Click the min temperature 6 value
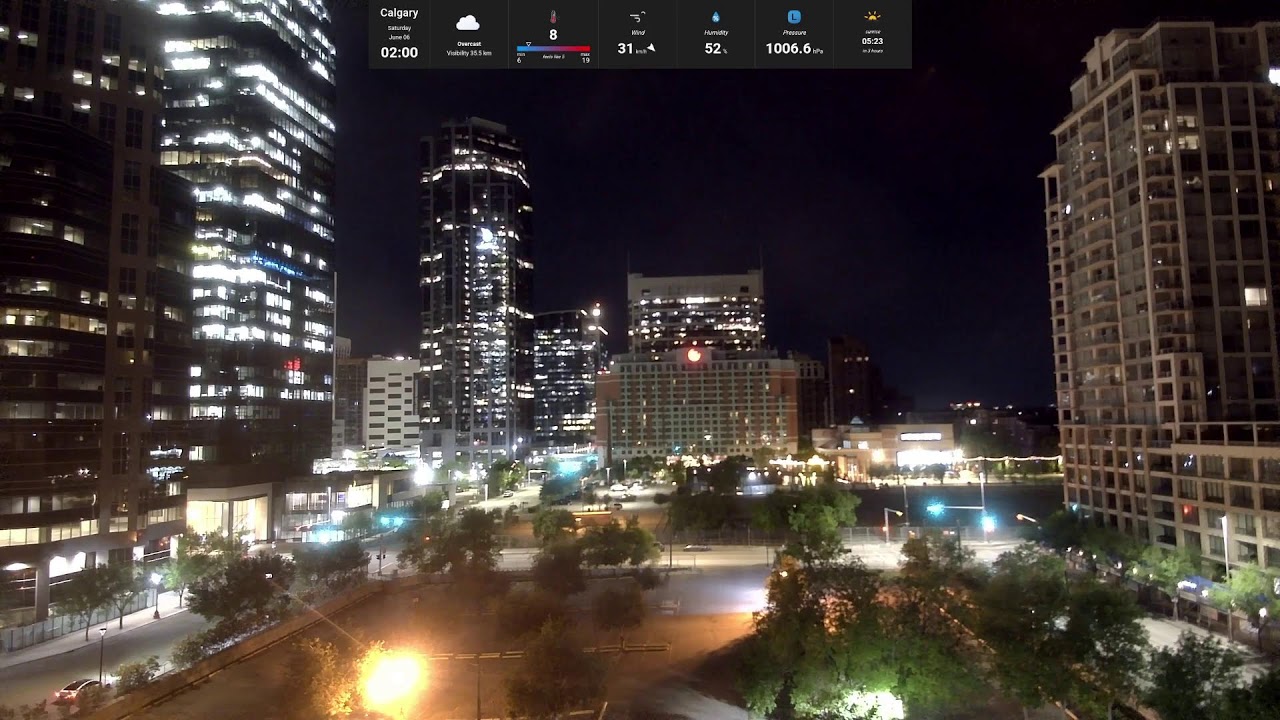The width and height of the screenshot is (1280, 720). click(x=519, y=60)
